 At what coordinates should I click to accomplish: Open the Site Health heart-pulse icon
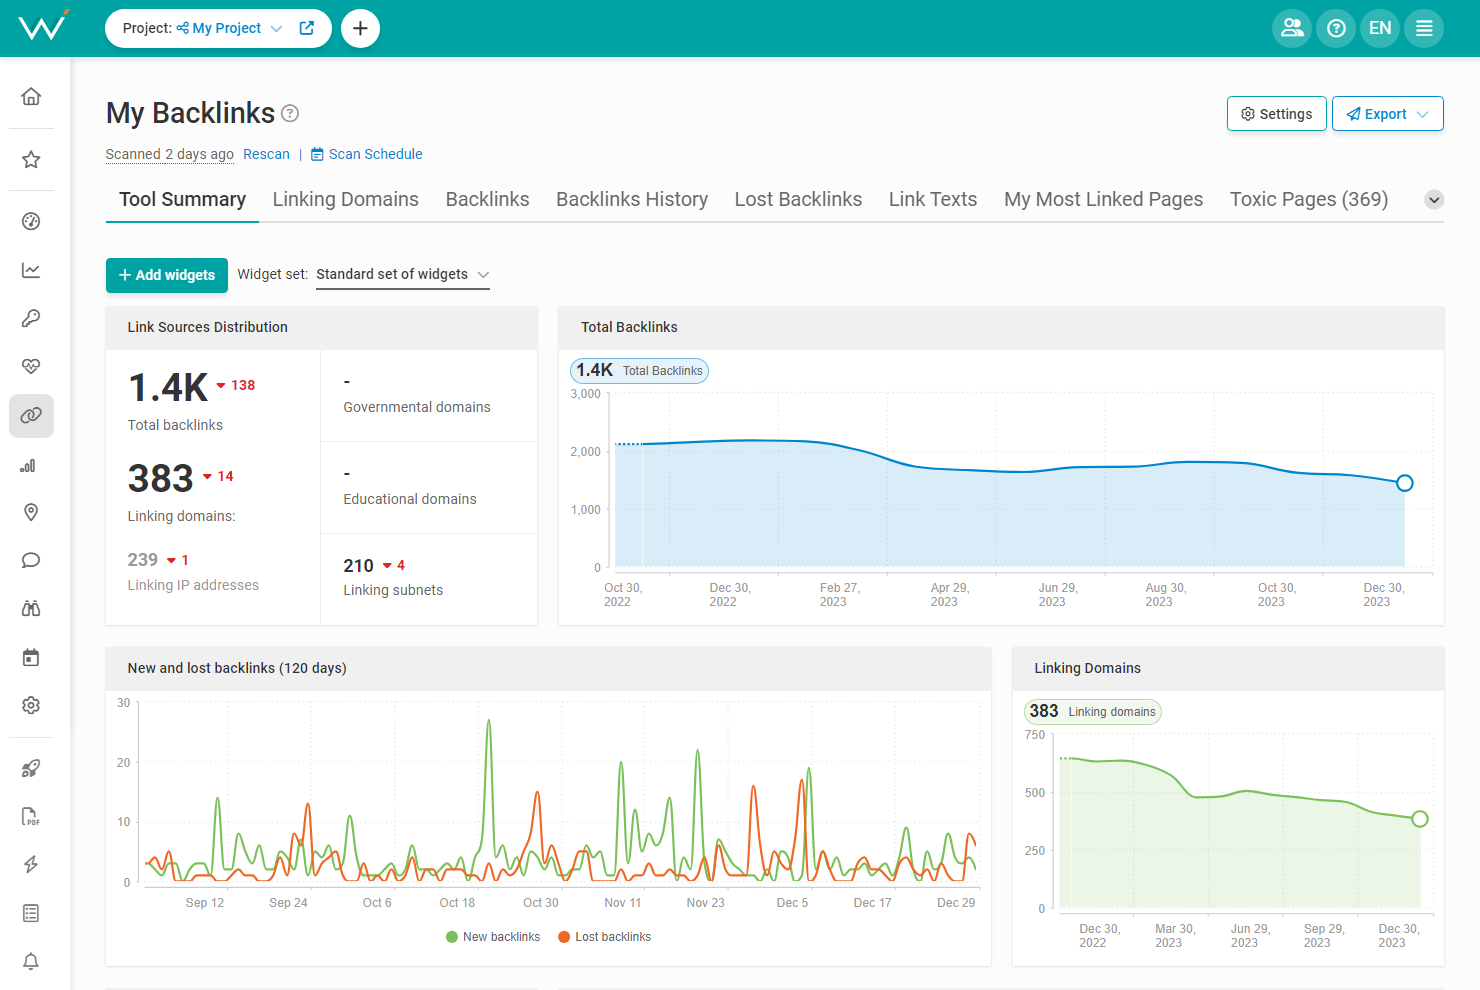tap(31, 366)
